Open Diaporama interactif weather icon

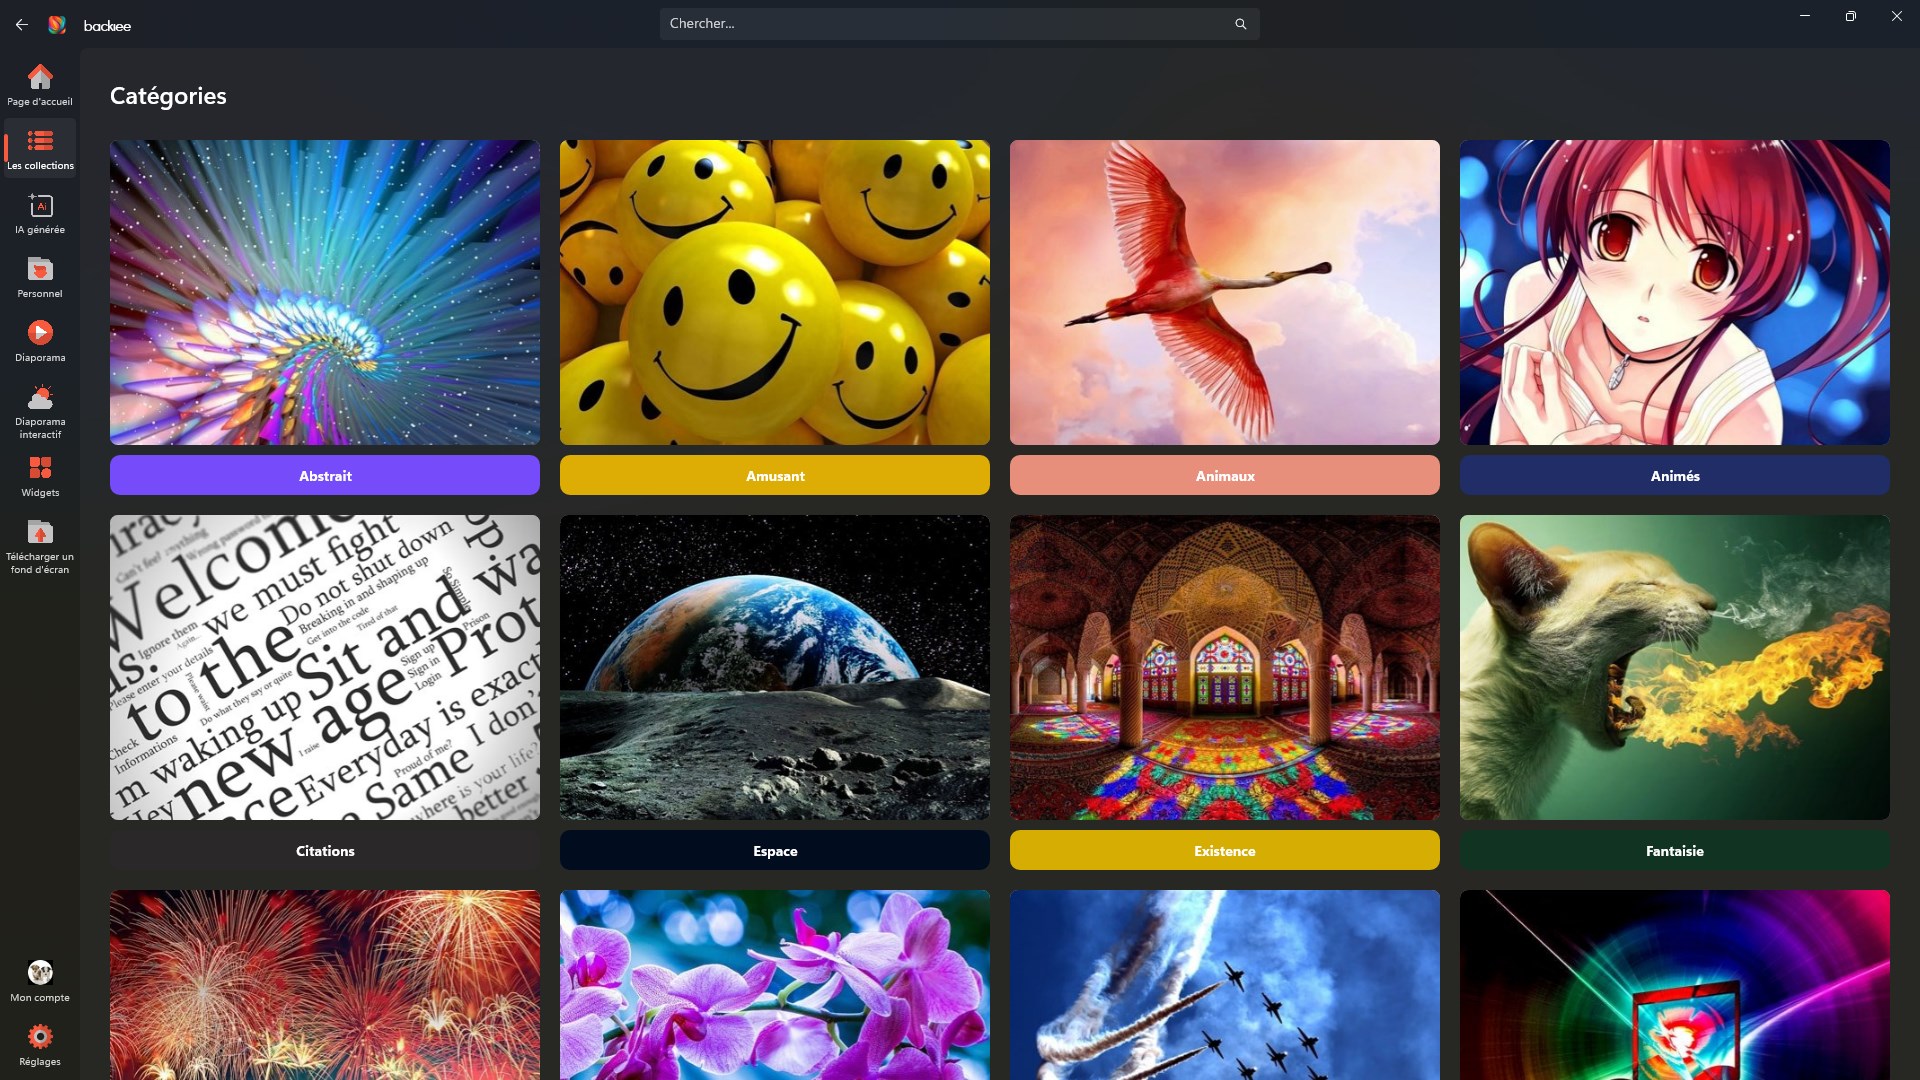tap(40, 398)
